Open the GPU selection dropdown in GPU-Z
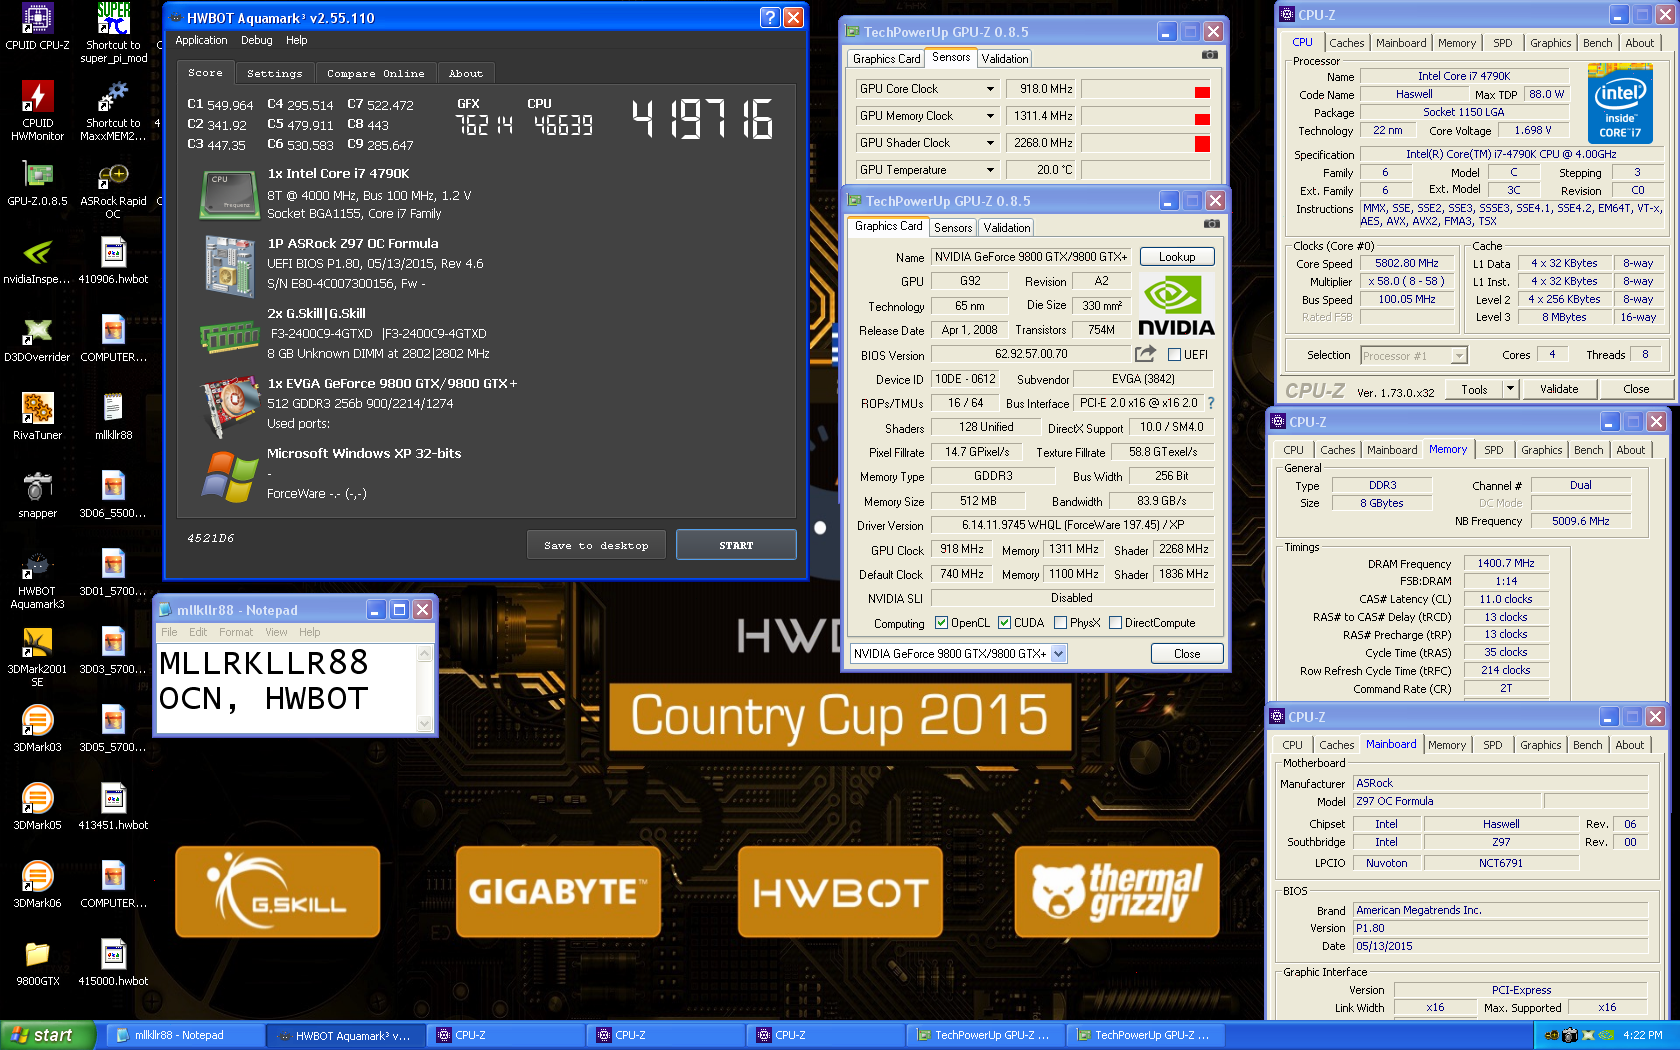Screen dimensions: 1680x1050 click(1059, 654)
